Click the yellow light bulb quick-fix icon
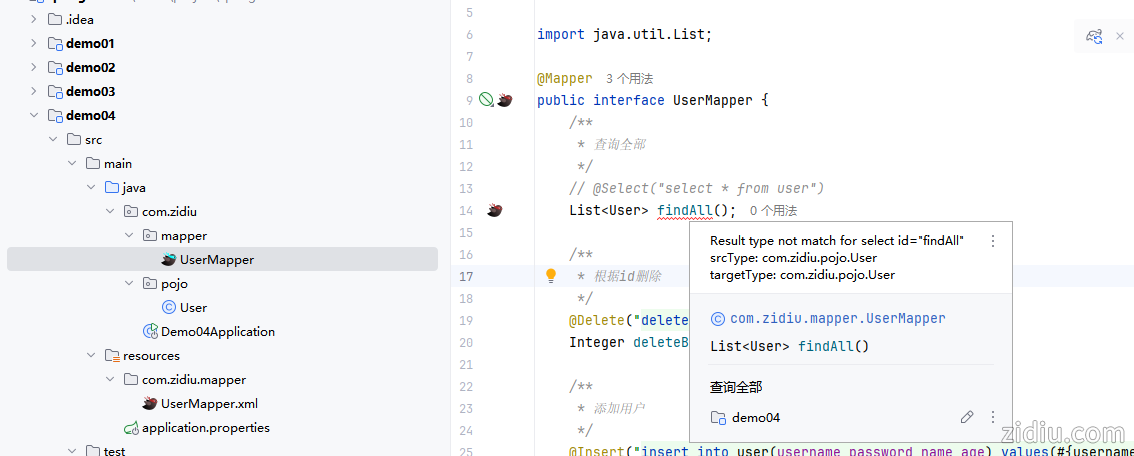1134x456 pixels. [x=550, y=276]
